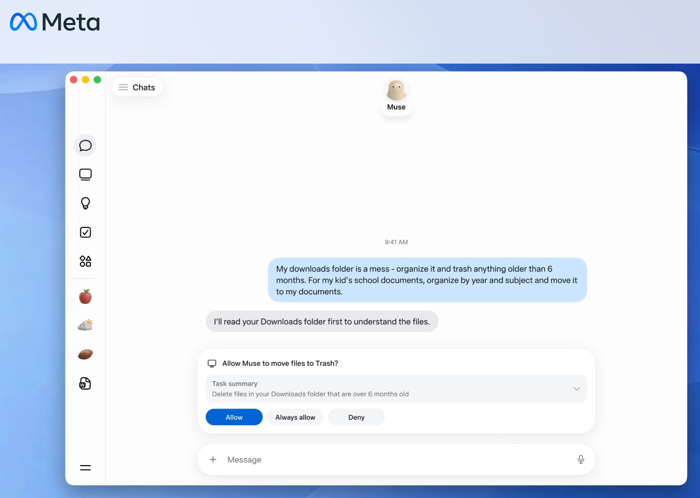This screenshot has width=700, height=498.
Task: Expand the Task summary chevron
Action: click(x=576, y=389)
